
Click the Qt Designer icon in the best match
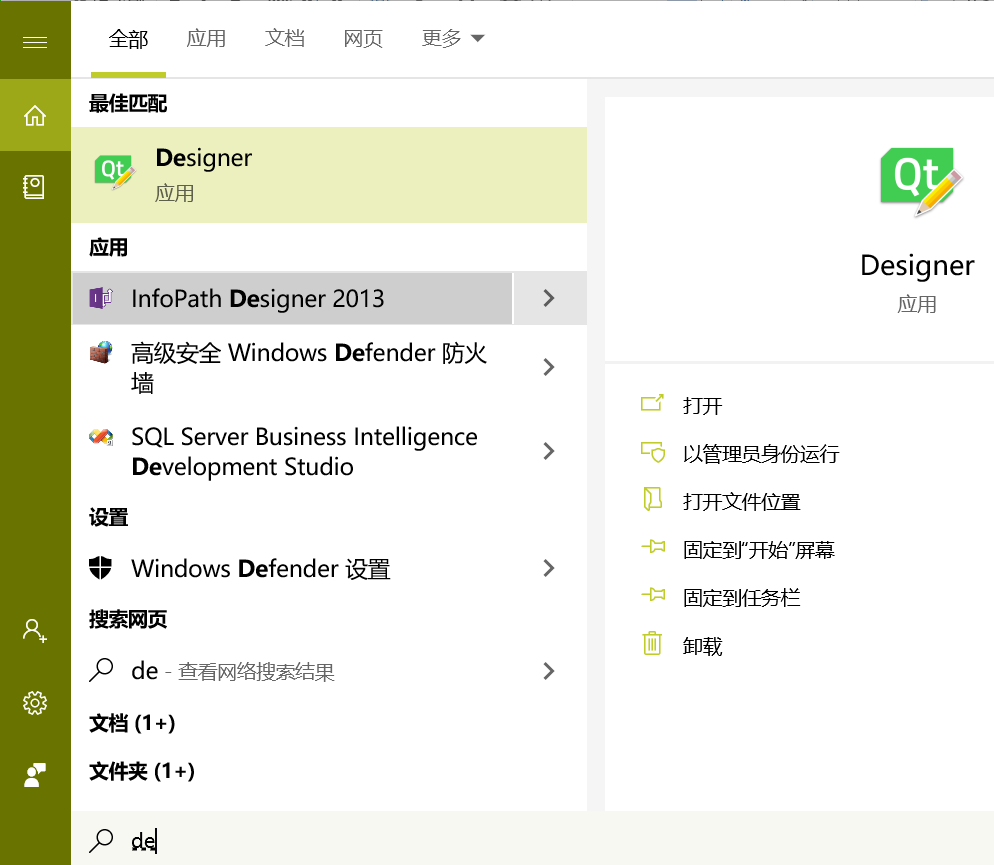pos(115,171)
